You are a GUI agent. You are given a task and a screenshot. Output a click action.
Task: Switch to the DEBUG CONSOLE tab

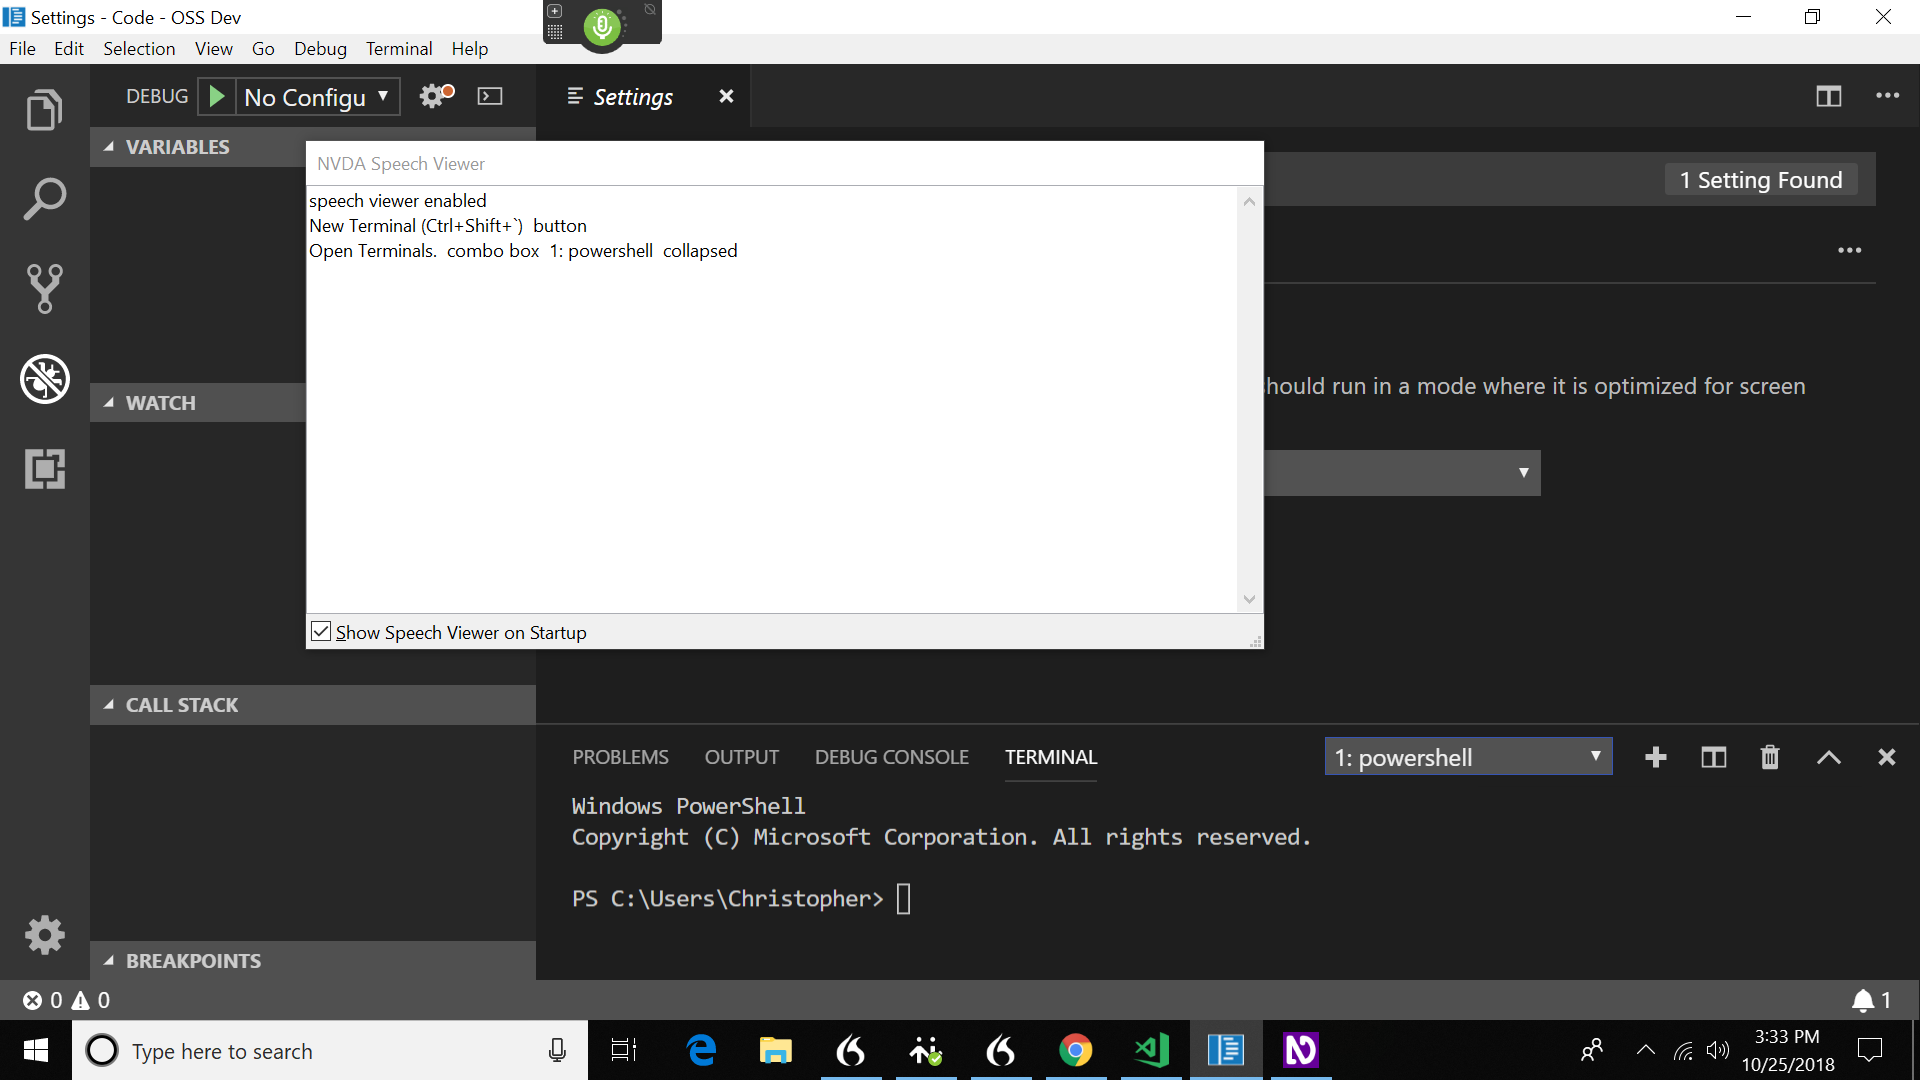[x=891, y=757]
